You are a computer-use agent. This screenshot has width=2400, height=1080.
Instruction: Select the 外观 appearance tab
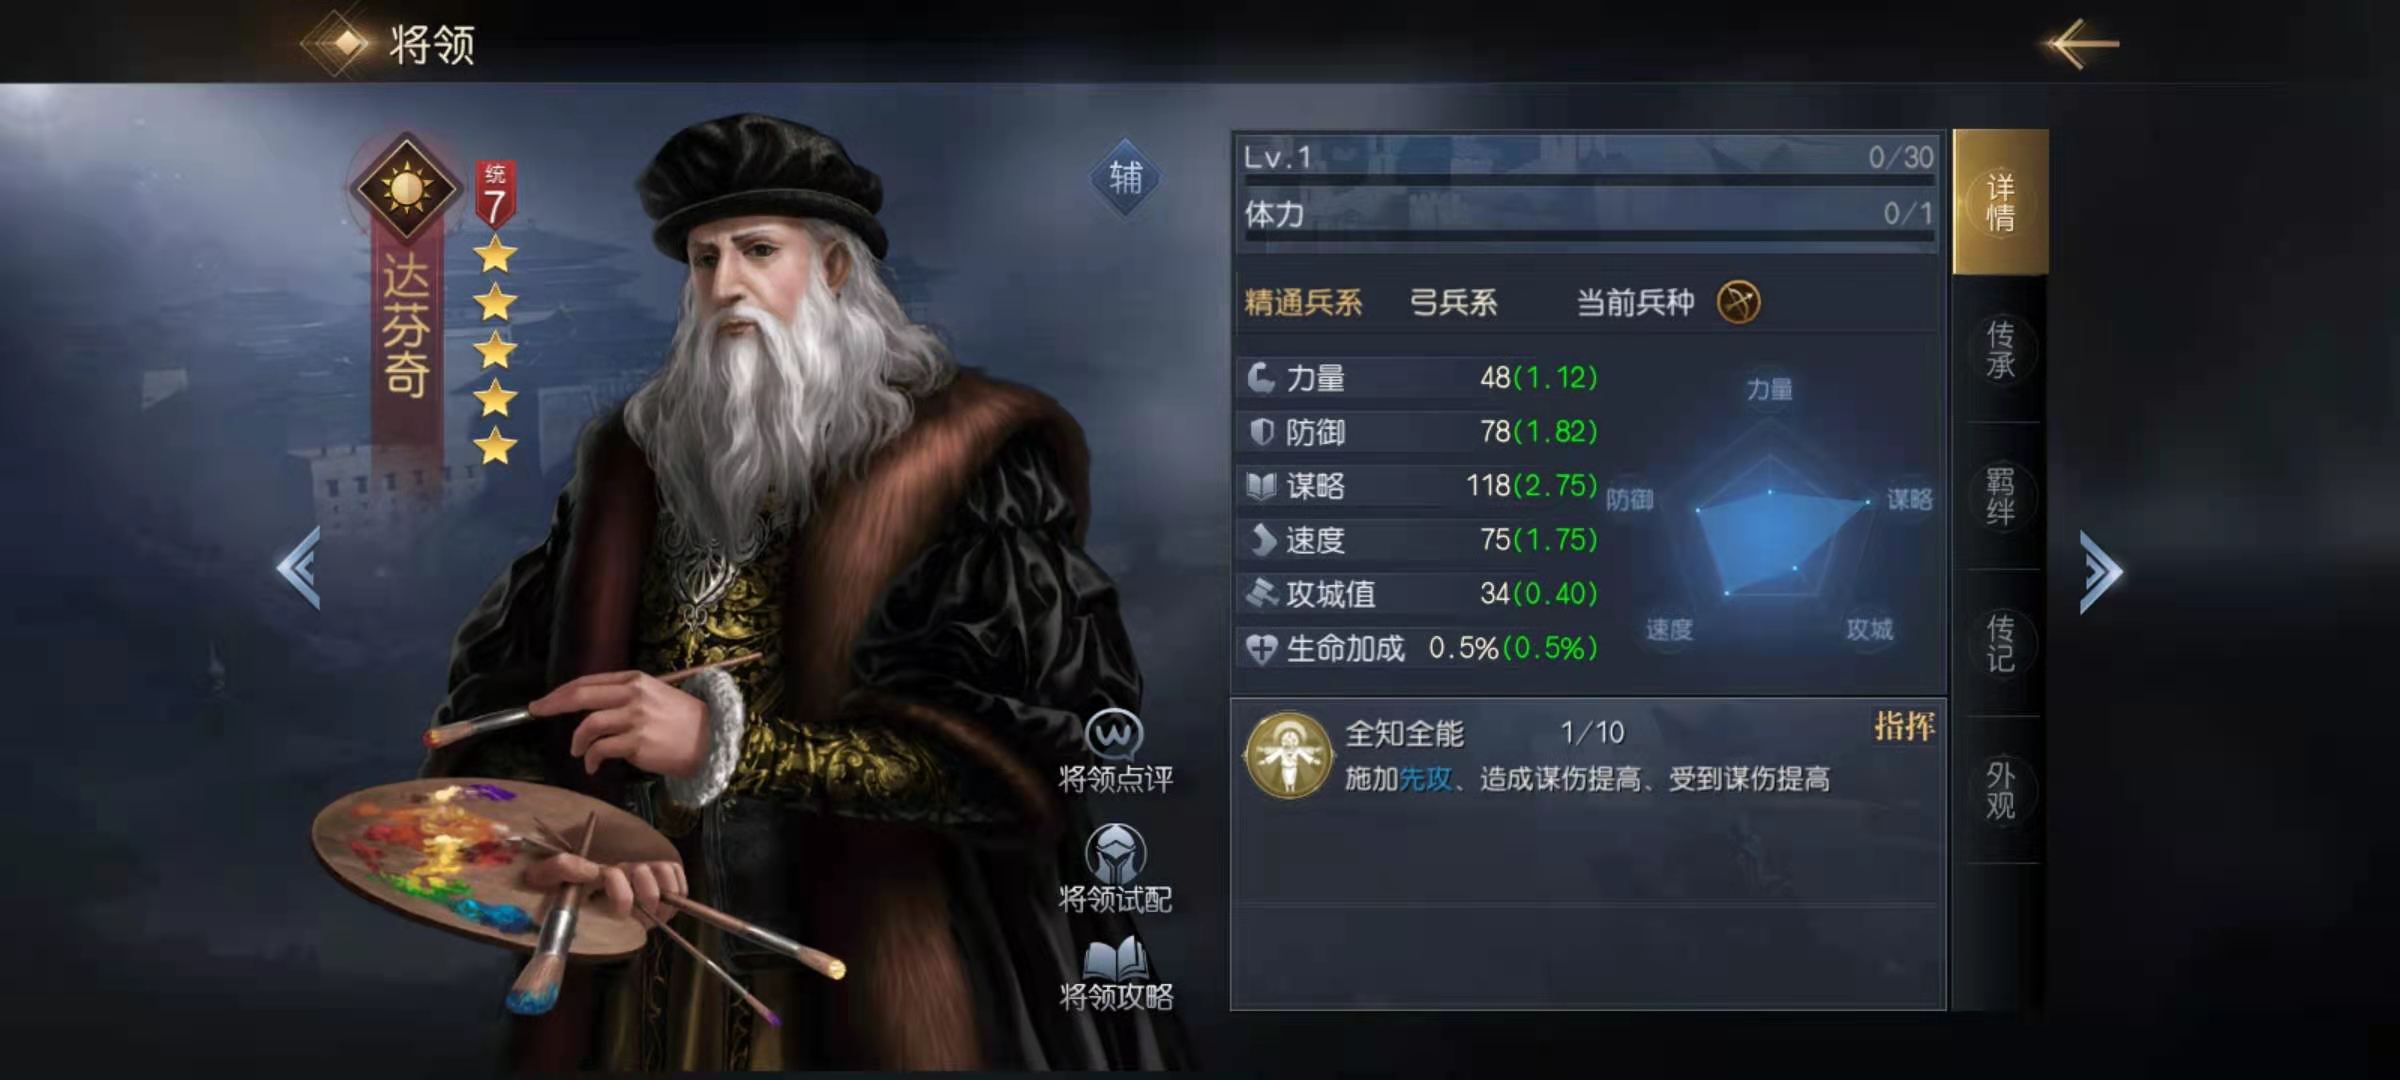point(2000,790)
